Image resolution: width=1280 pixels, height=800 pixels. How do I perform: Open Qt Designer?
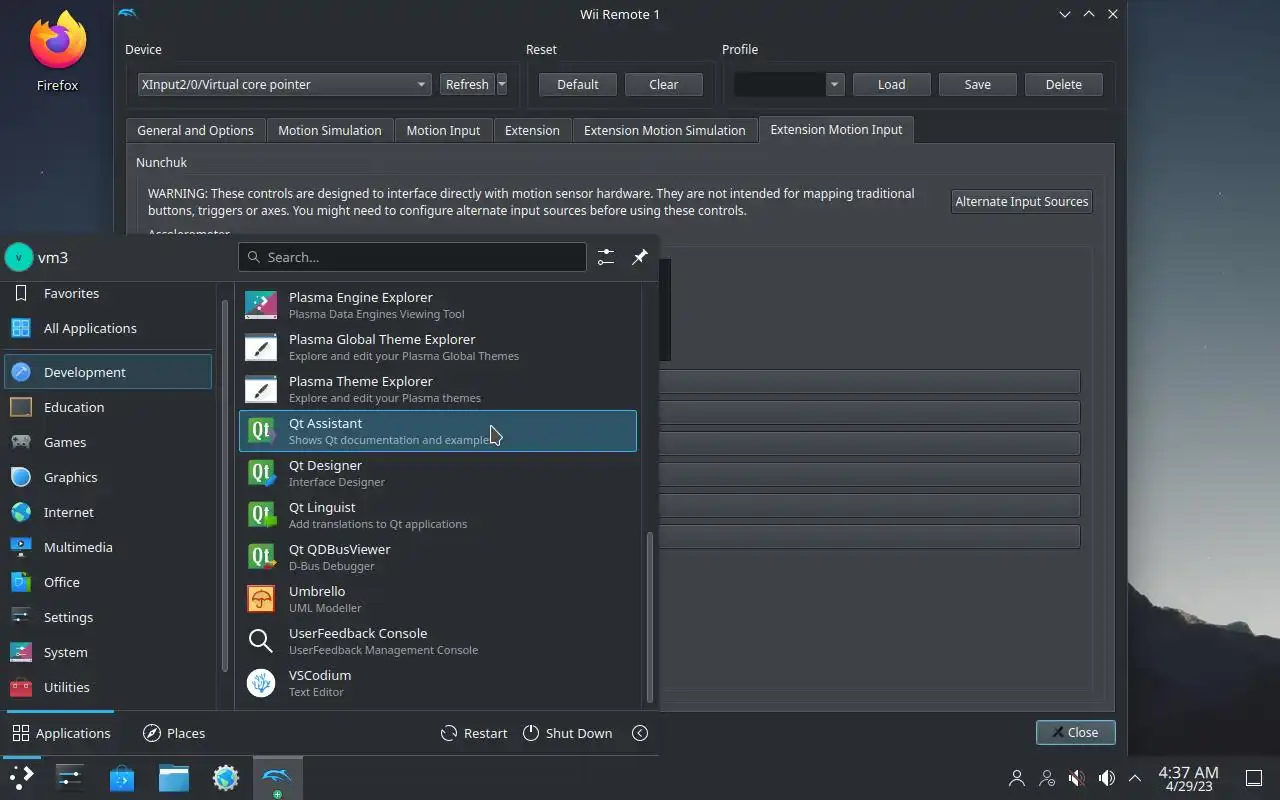tap(437, 473)
